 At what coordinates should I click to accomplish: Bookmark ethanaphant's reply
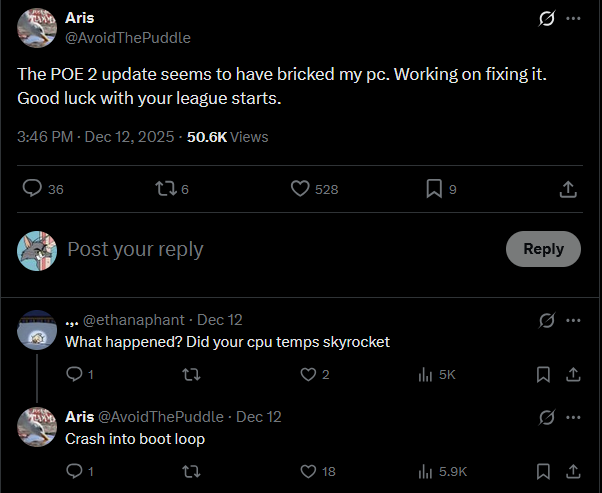(542, 374)
